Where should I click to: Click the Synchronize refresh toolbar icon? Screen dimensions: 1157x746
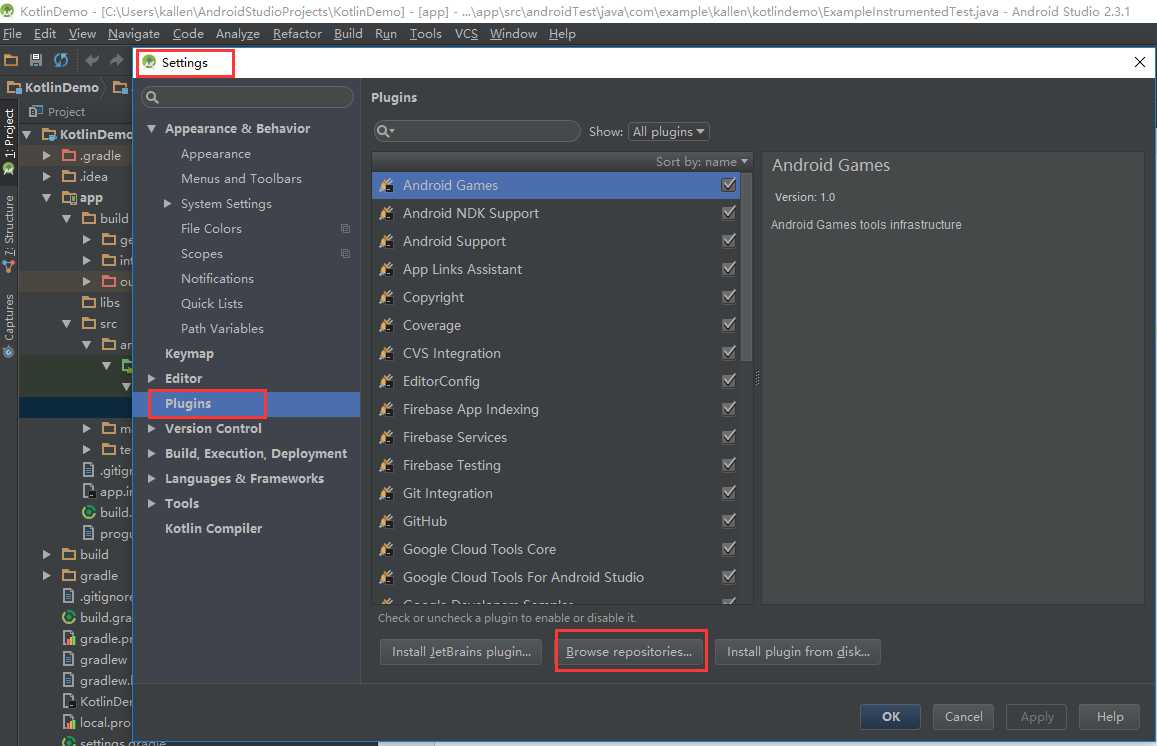coord(61,61)
